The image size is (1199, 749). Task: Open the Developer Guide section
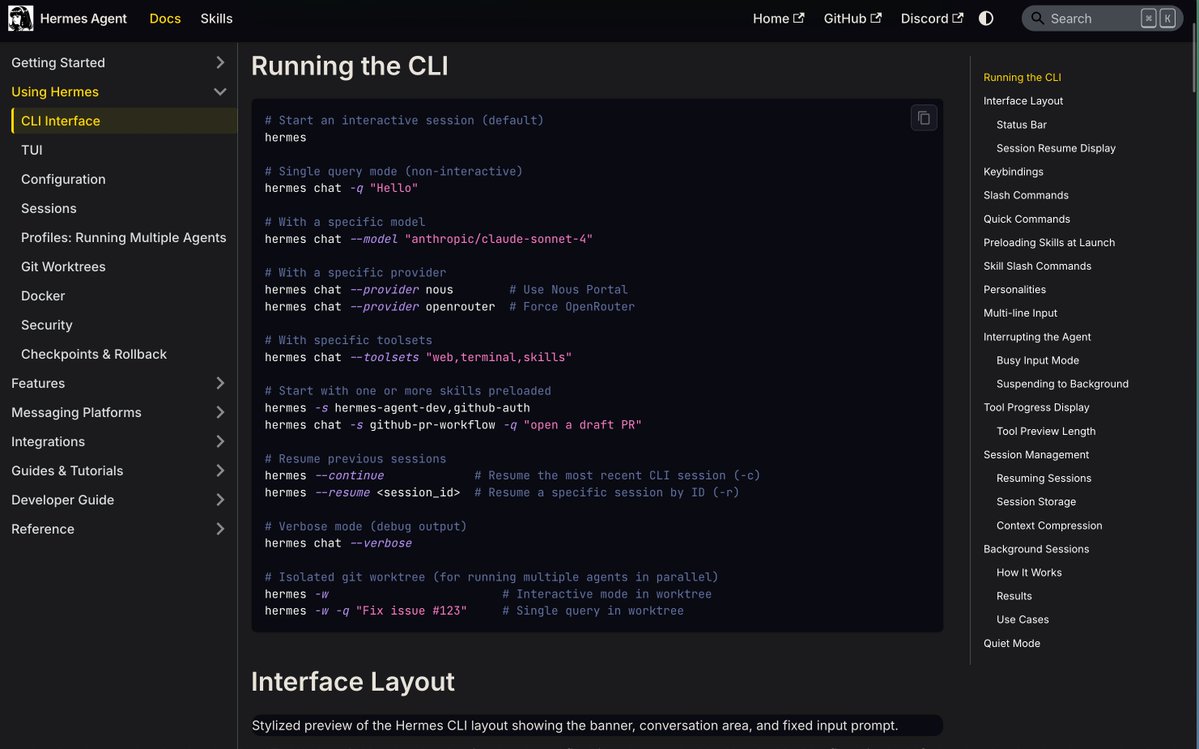63,500
